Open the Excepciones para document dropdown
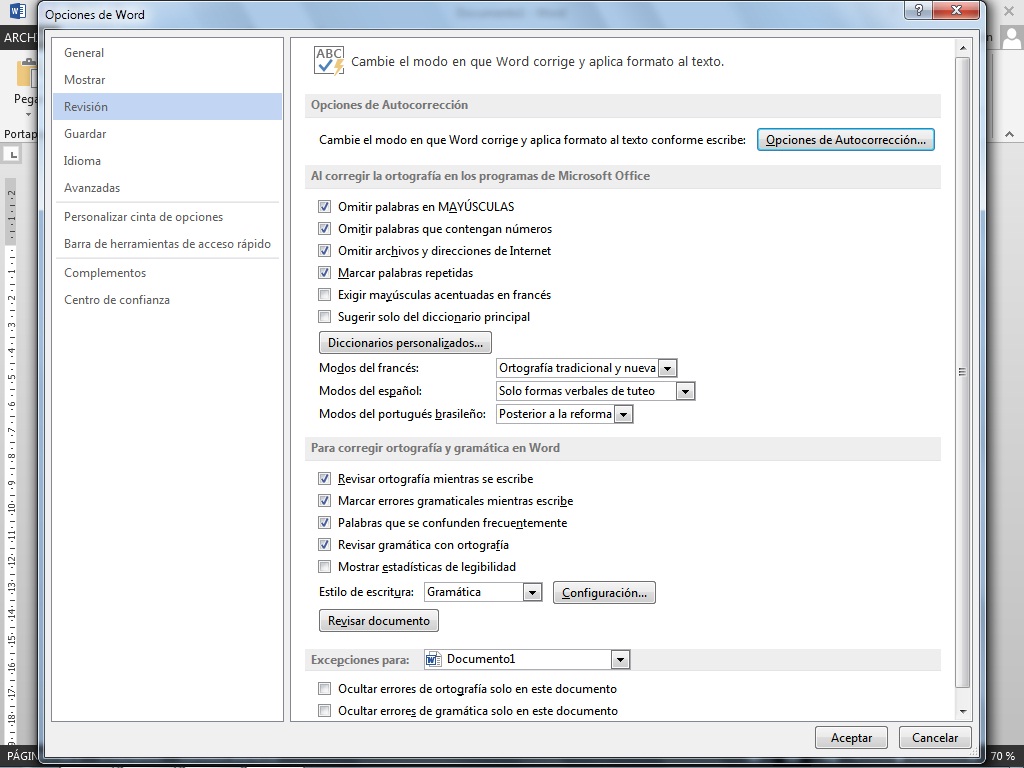Image resolution: width=1024 pixels, height=768 pixels. [620, 658]
